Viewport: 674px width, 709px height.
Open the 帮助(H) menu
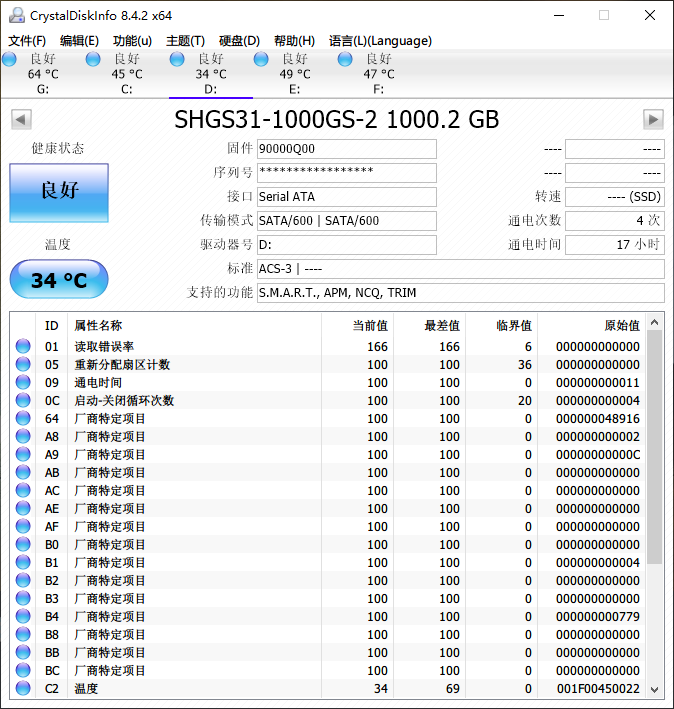294,41
